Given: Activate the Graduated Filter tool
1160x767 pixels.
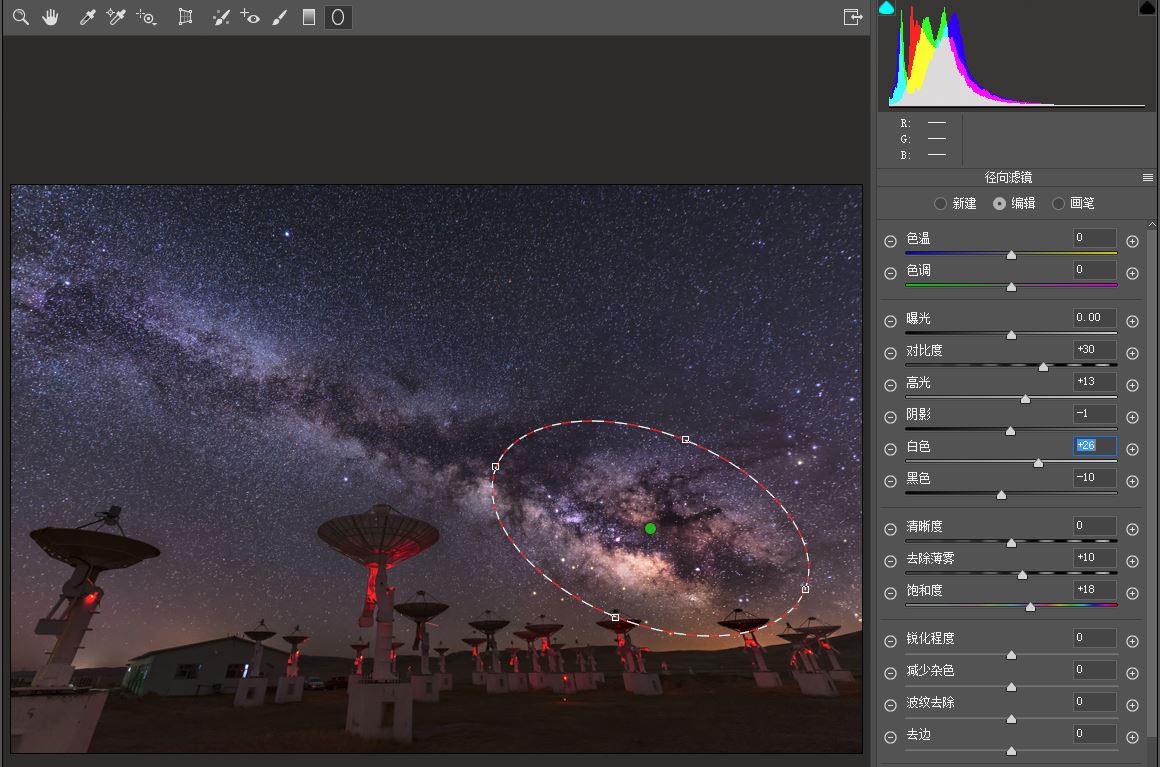Looking at the screenshot, I should click(309, 17).
